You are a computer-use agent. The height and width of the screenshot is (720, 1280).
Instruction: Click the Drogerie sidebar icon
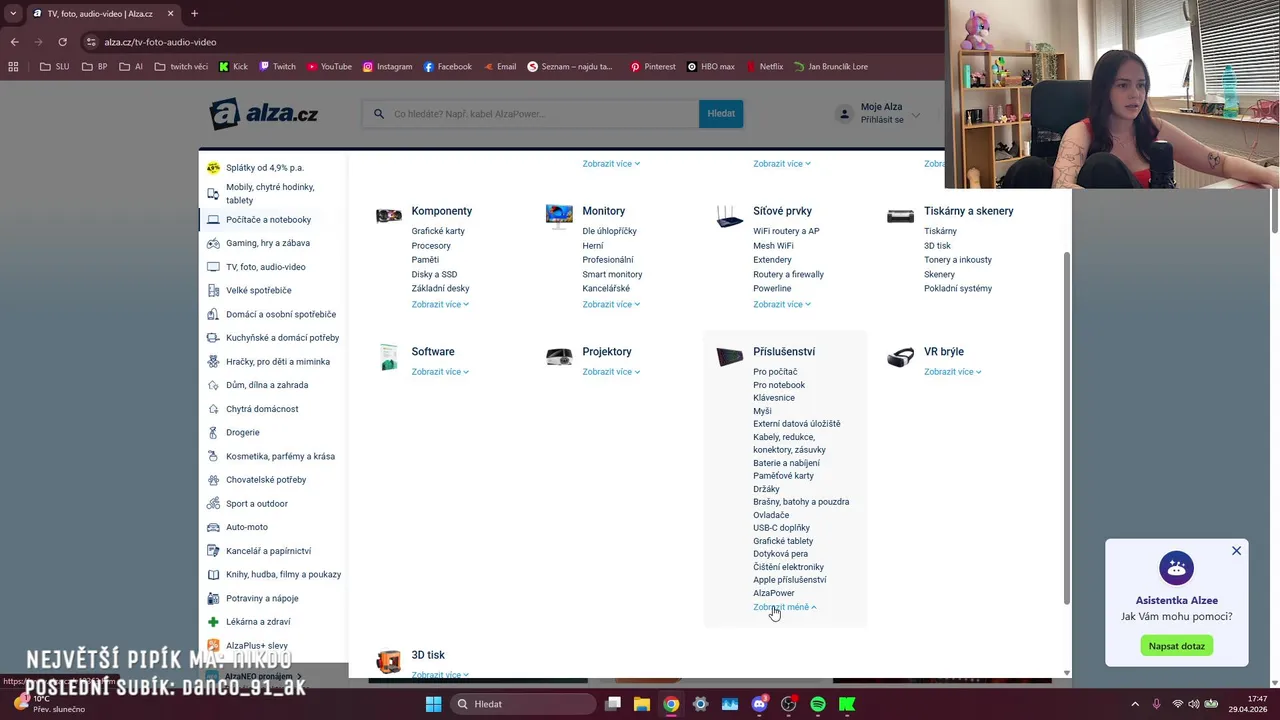tap(213, 432)
